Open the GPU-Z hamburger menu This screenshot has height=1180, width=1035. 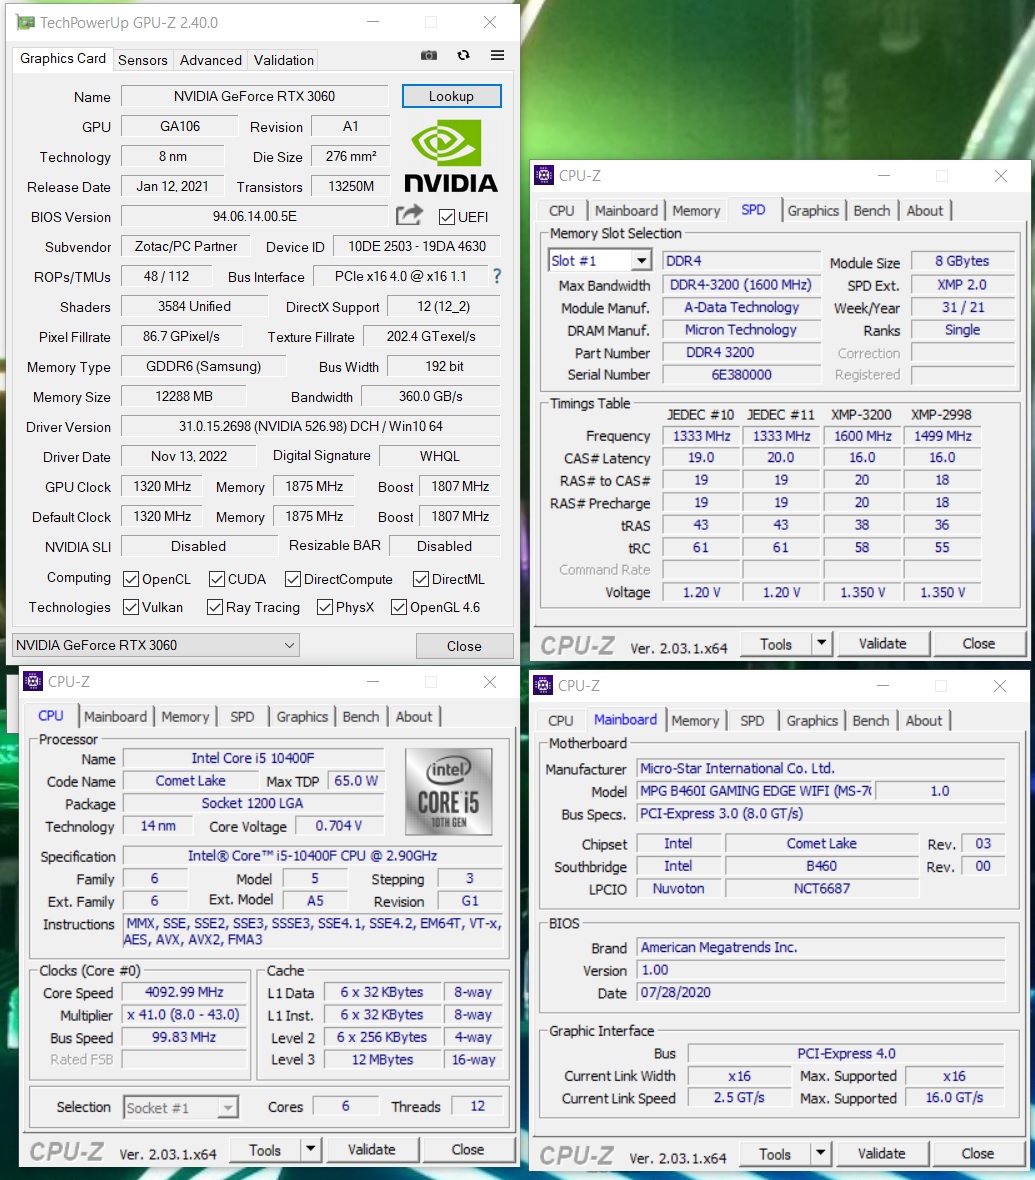[x=498, y=55]
